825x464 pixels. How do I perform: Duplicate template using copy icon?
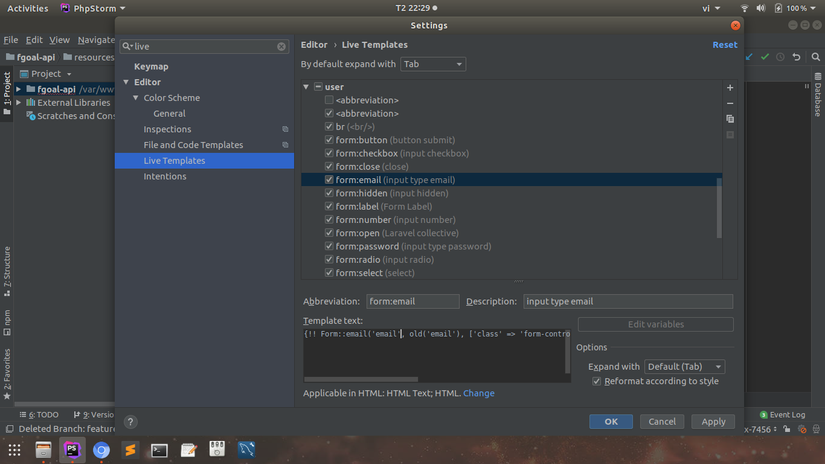click(x=730, y=119)
